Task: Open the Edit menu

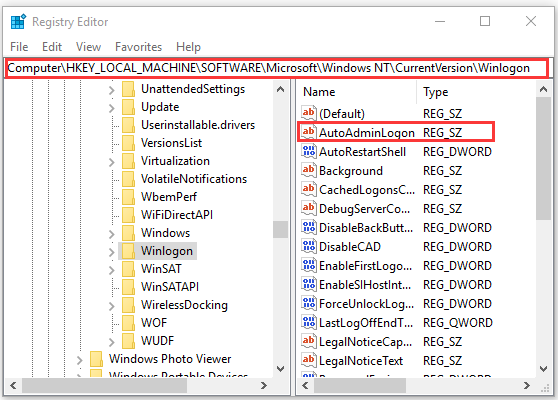Action: (x=52, y=47)
